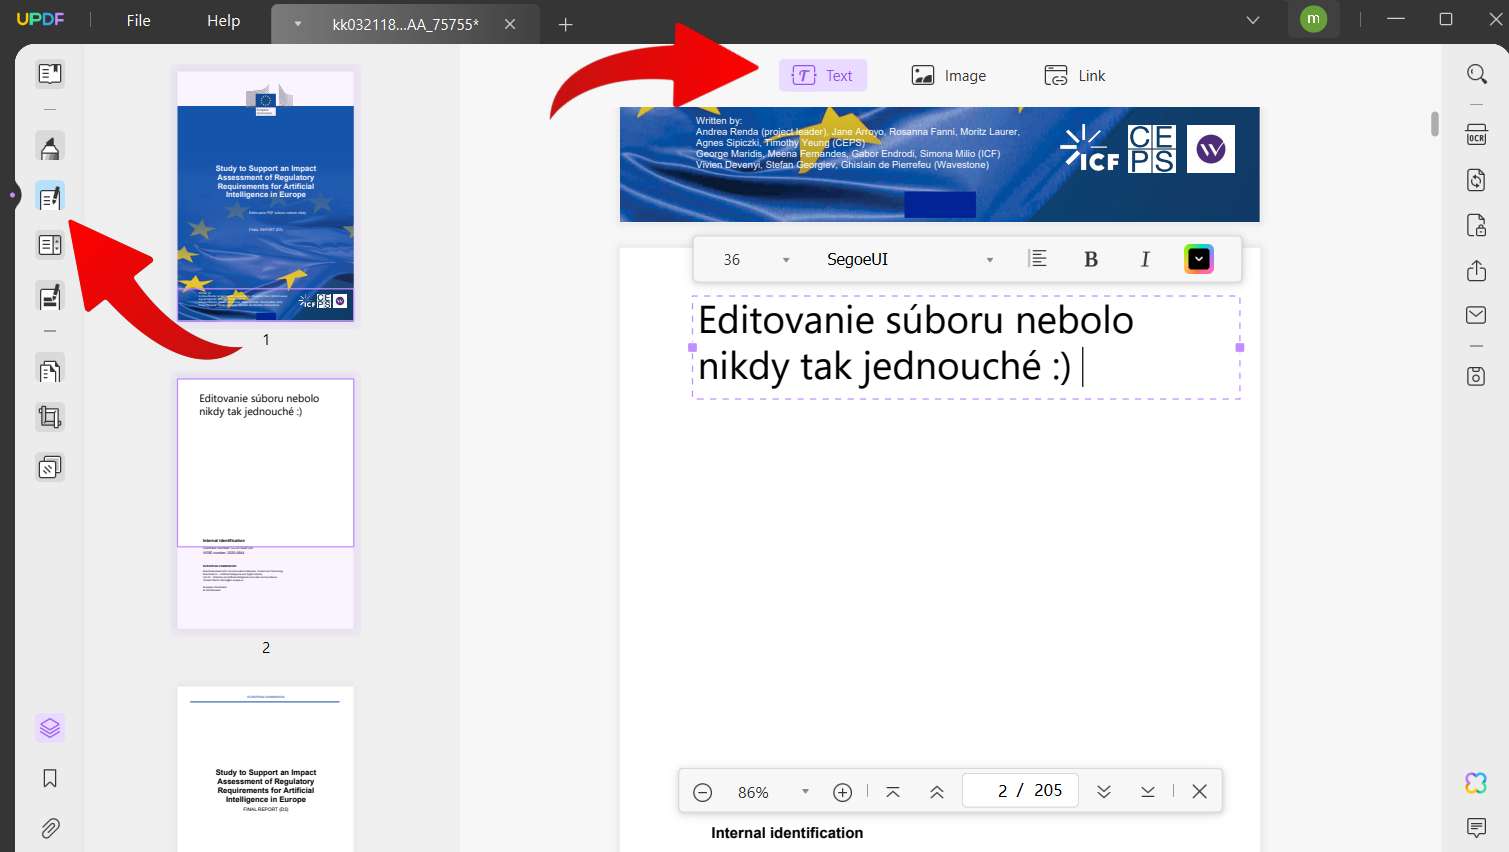Image resolution: width=1509 pixels, height=852 pixels.
Task: Click the Share file icon
Action: point(1476,270)
